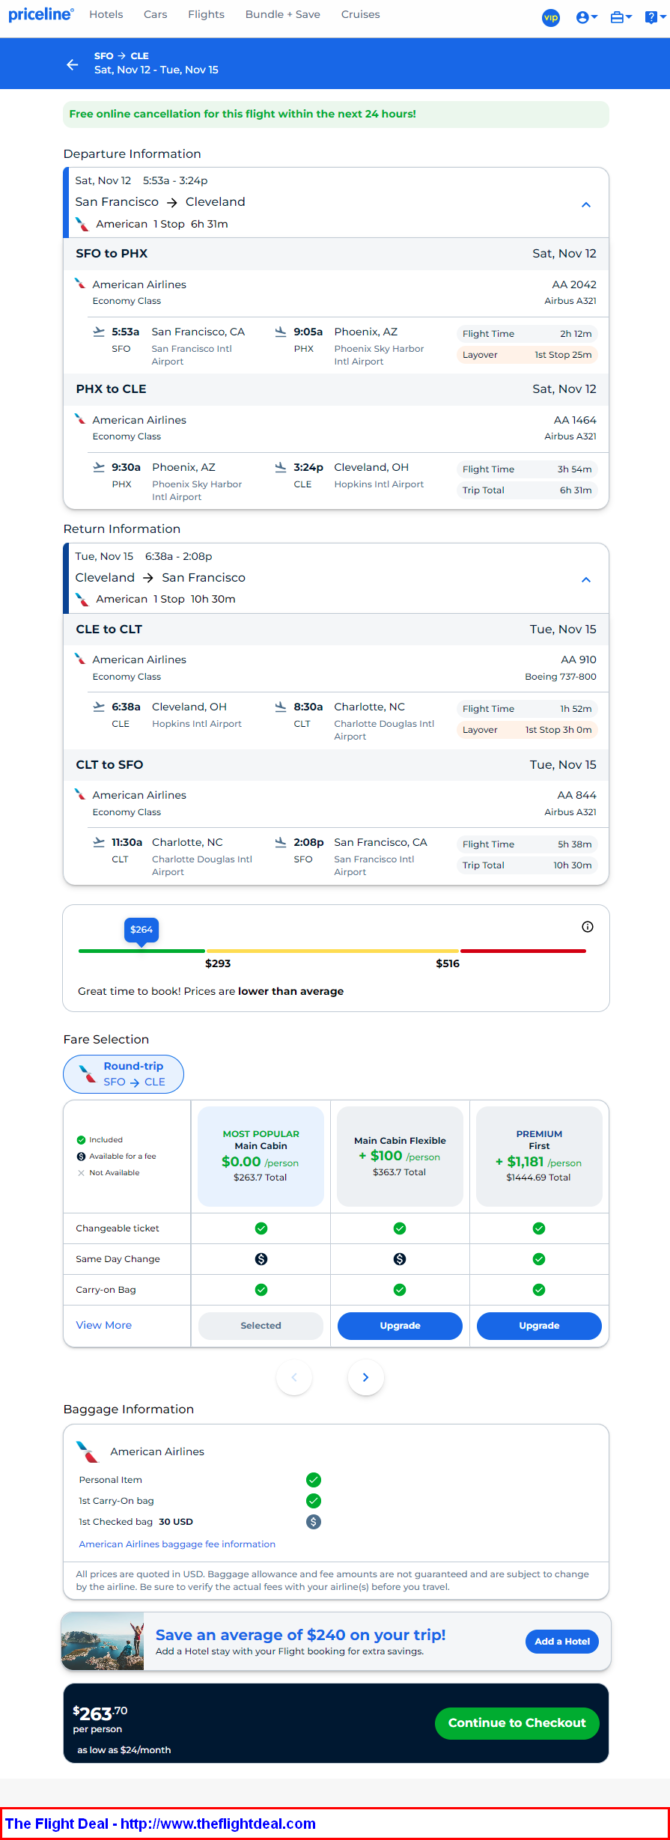Click the SFO 5:53a departure plane icon
The height and width of the screenshot is (1840, 670).
pyautogui.click(x=98, y=332)
